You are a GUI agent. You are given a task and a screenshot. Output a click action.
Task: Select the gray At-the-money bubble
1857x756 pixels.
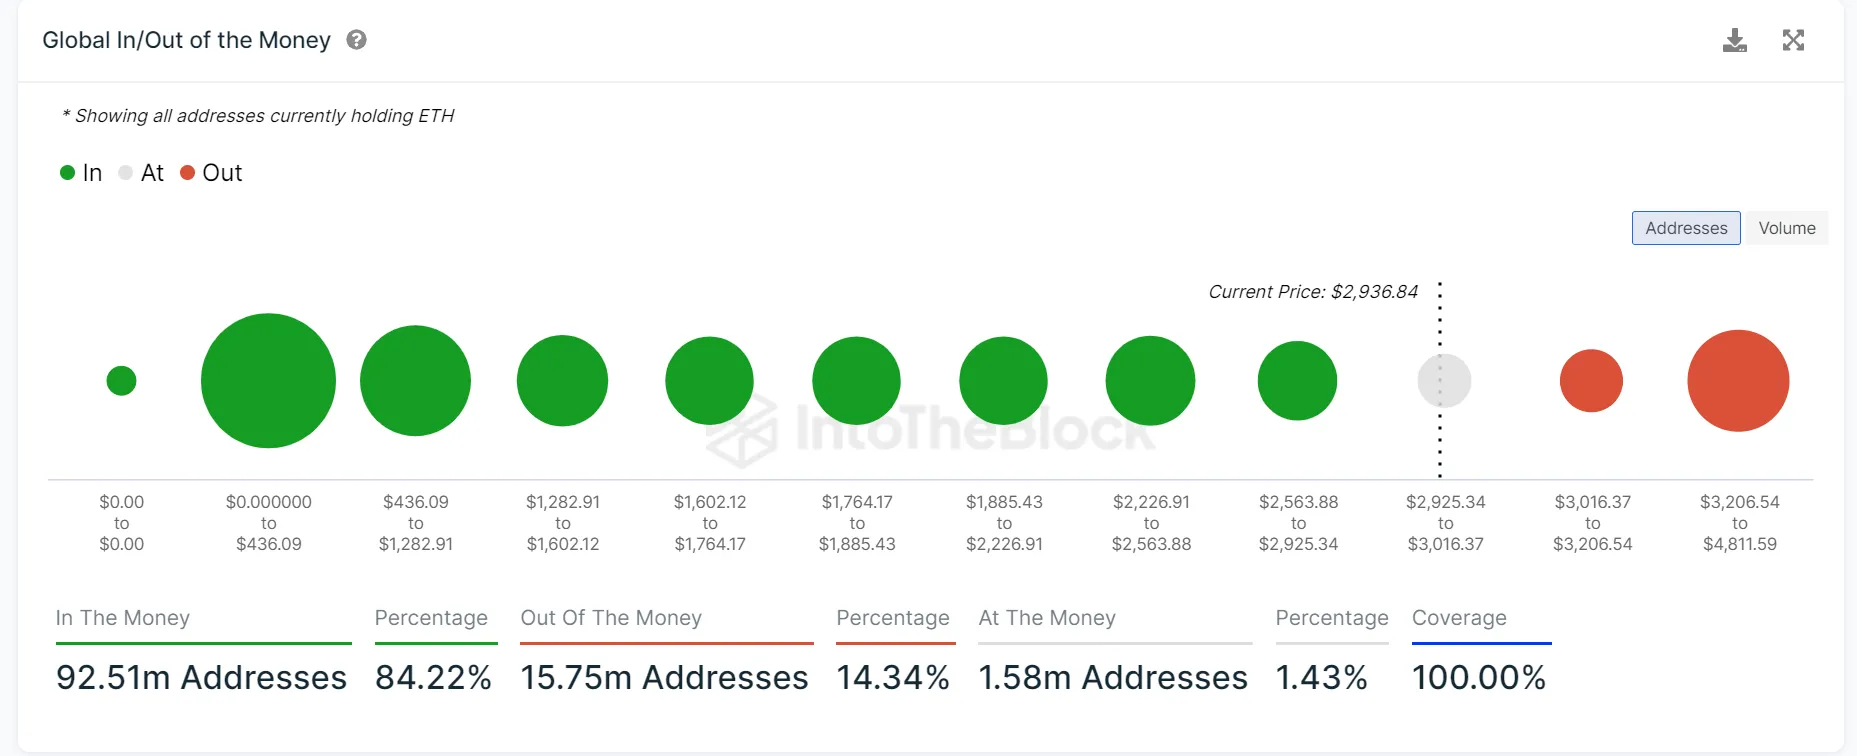(x=1444, y=381)
